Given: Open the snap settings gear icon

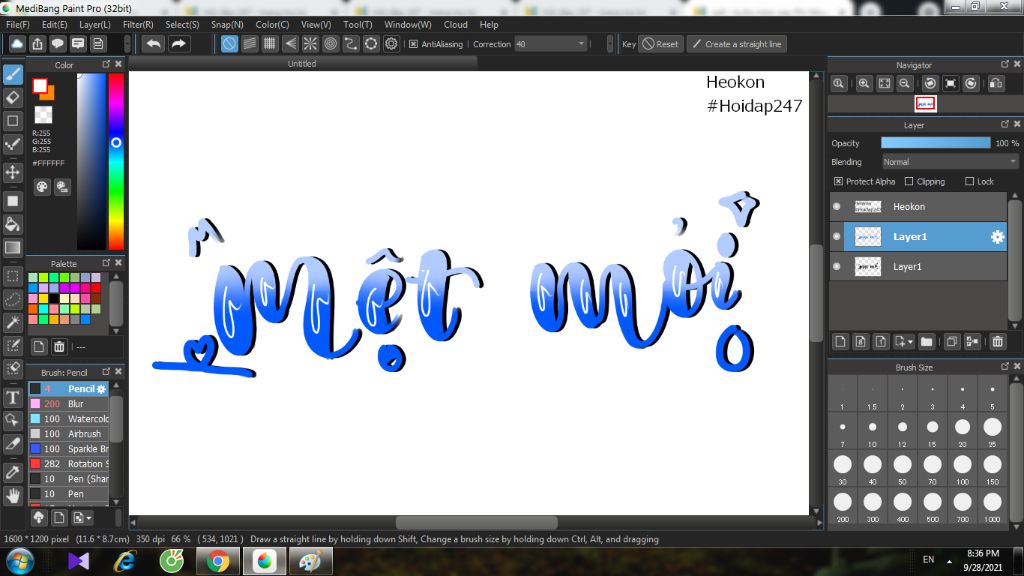Looking at the screenshot, I should 391,44.
